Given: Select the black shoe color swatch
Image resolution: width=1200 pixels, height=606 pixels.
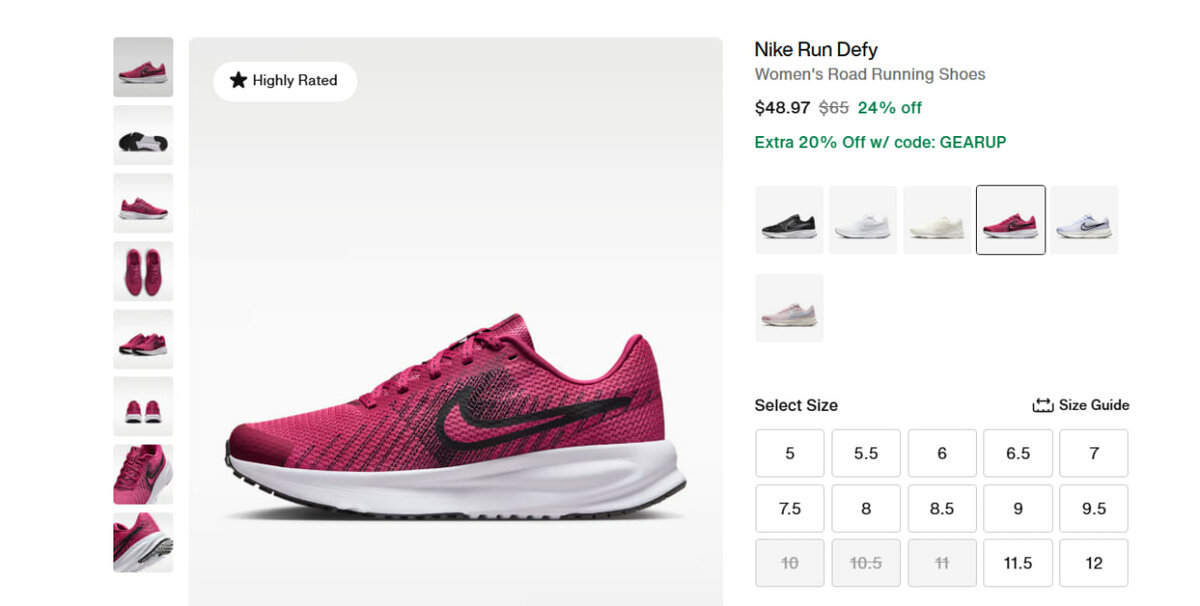Looking at the screenshot, I should 789,220.
